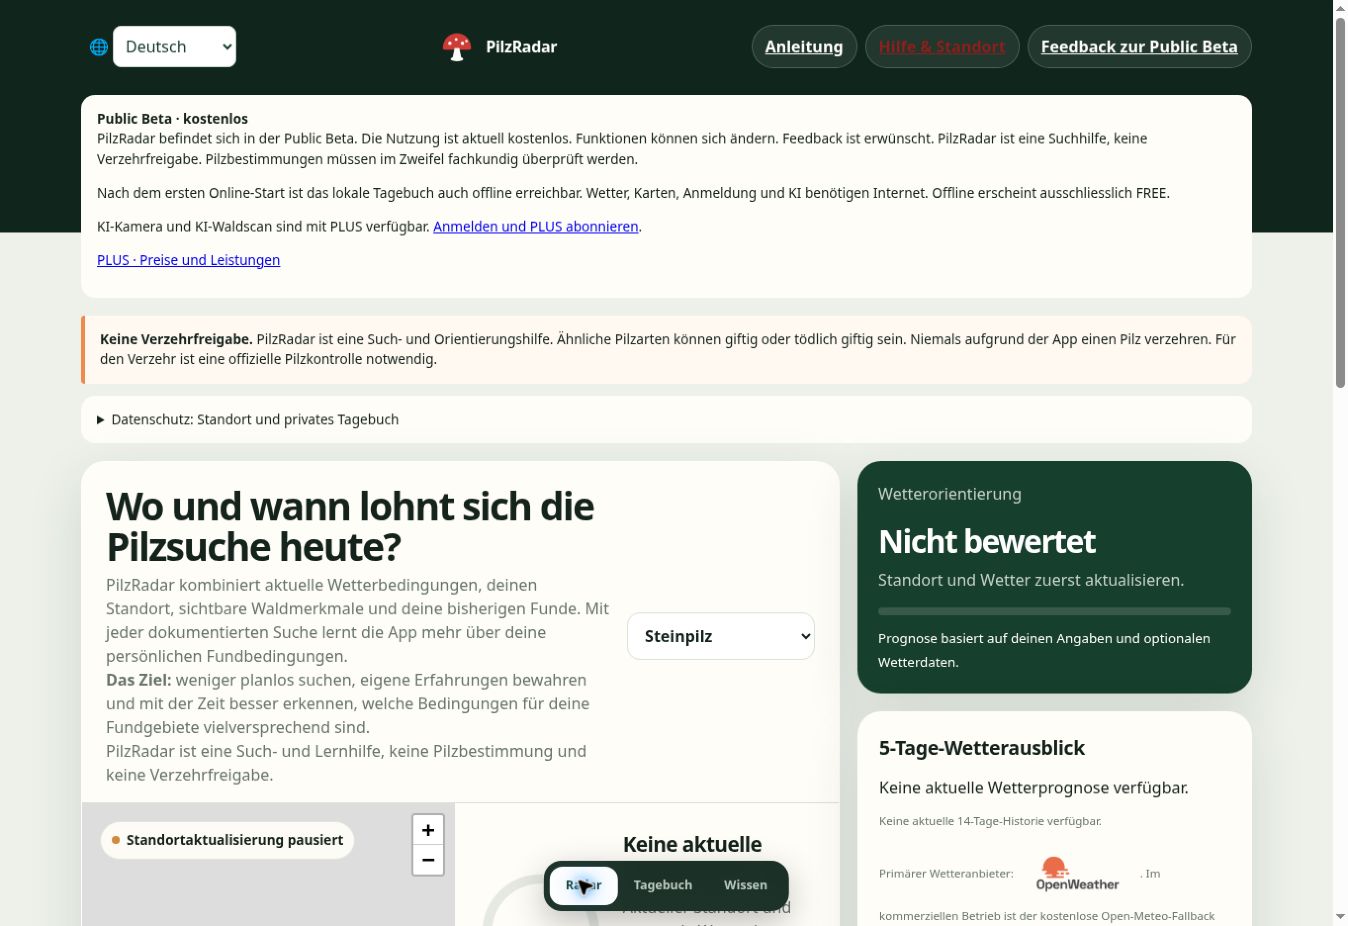The width and height of the screenshot is (1348, 926).
Task: Open the Anleitung page
Action: pyautogui.click(x=804, y=47)
